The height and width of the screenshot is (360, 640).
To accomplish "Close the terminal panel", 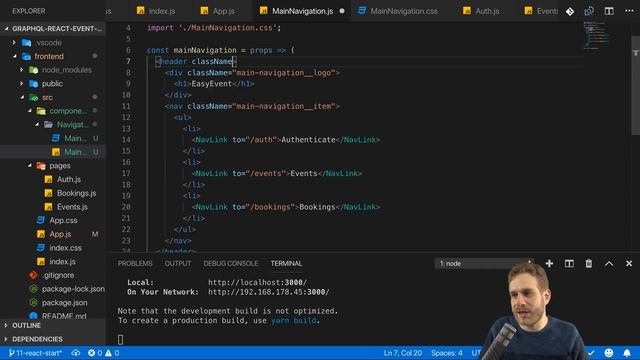I will point(629,264).
